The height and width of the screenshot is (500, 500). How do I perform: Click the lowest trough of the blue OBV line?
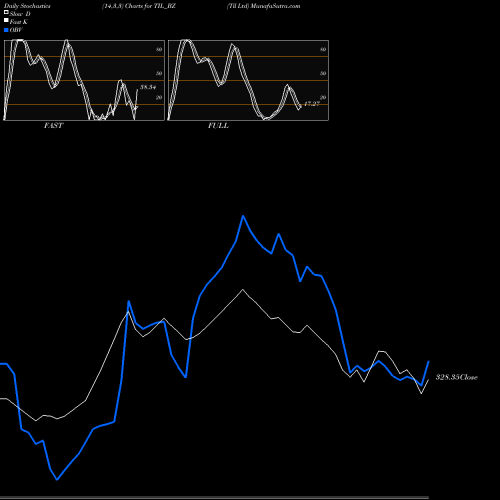(x=57, y=479)
